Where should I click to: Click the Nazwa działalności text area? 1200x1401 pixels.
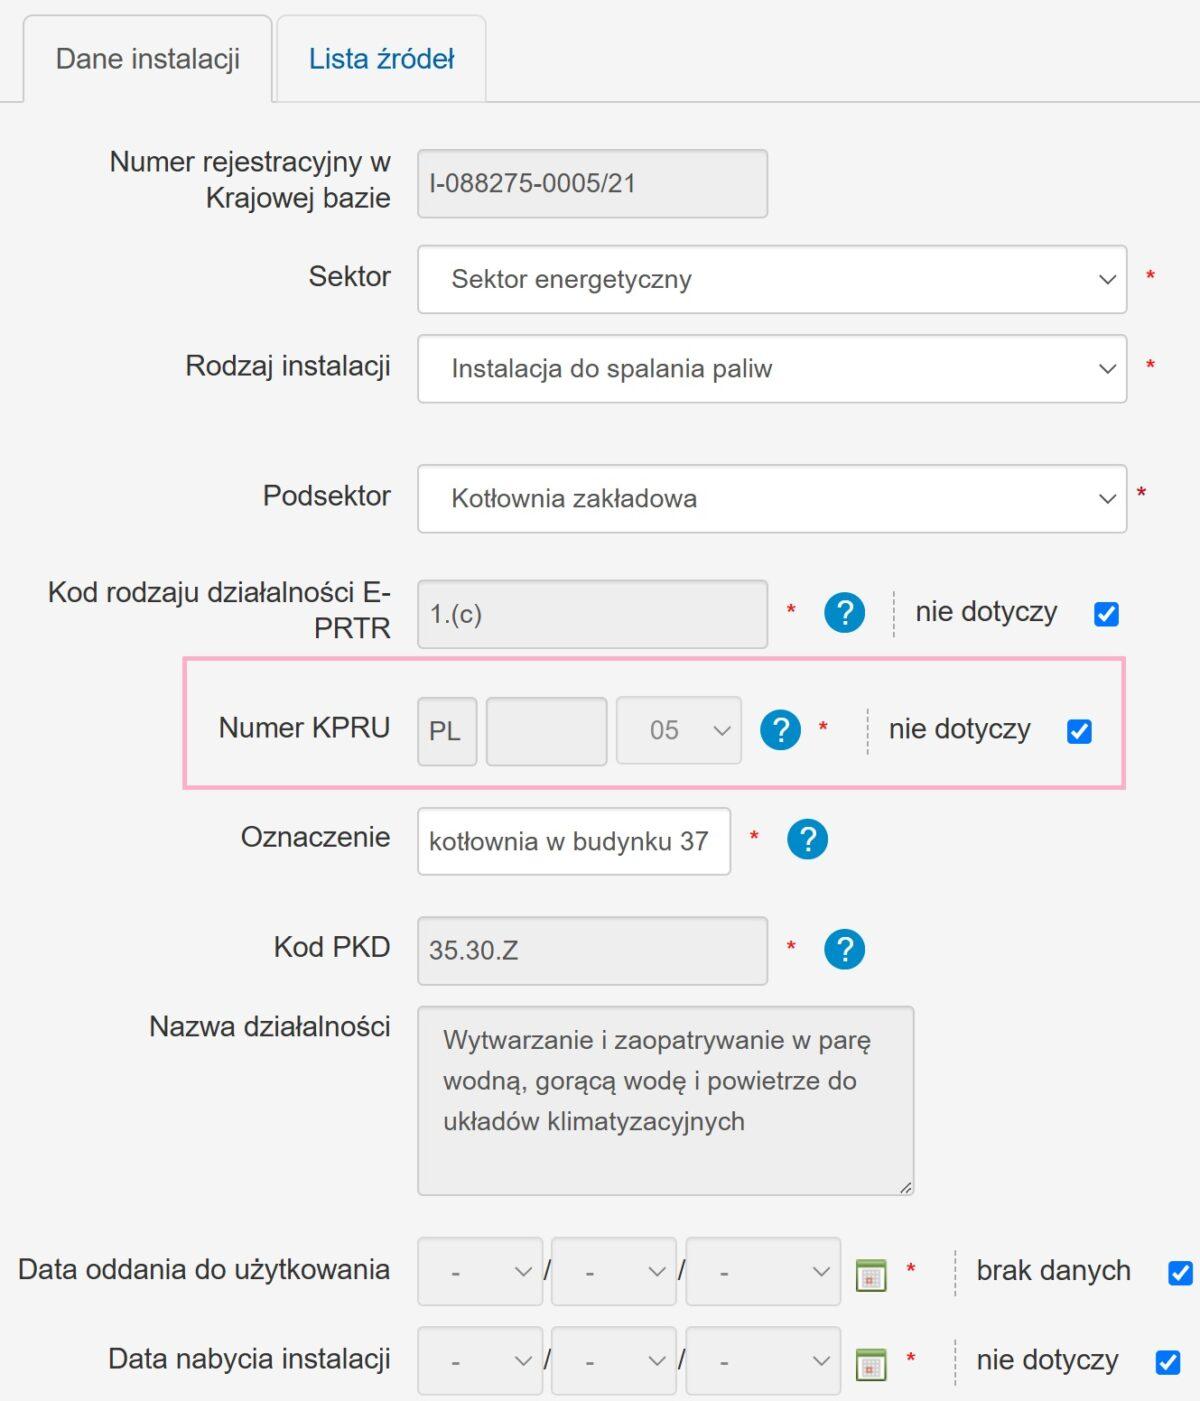(666, 1101)
